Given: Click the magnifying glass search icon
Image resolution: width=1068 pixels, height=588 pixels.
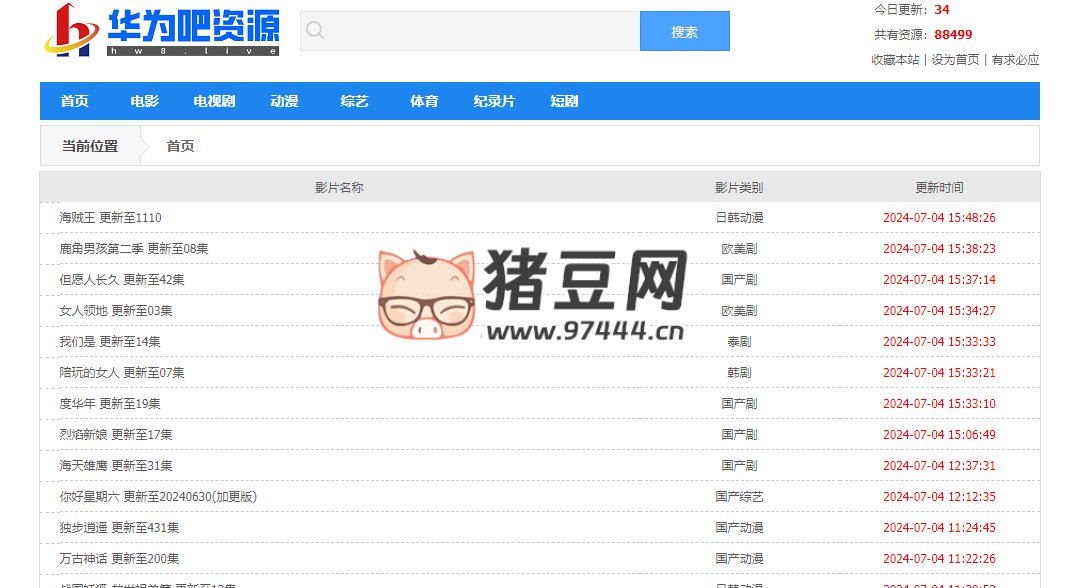Looking at the screenshot, I should (314, 31).
